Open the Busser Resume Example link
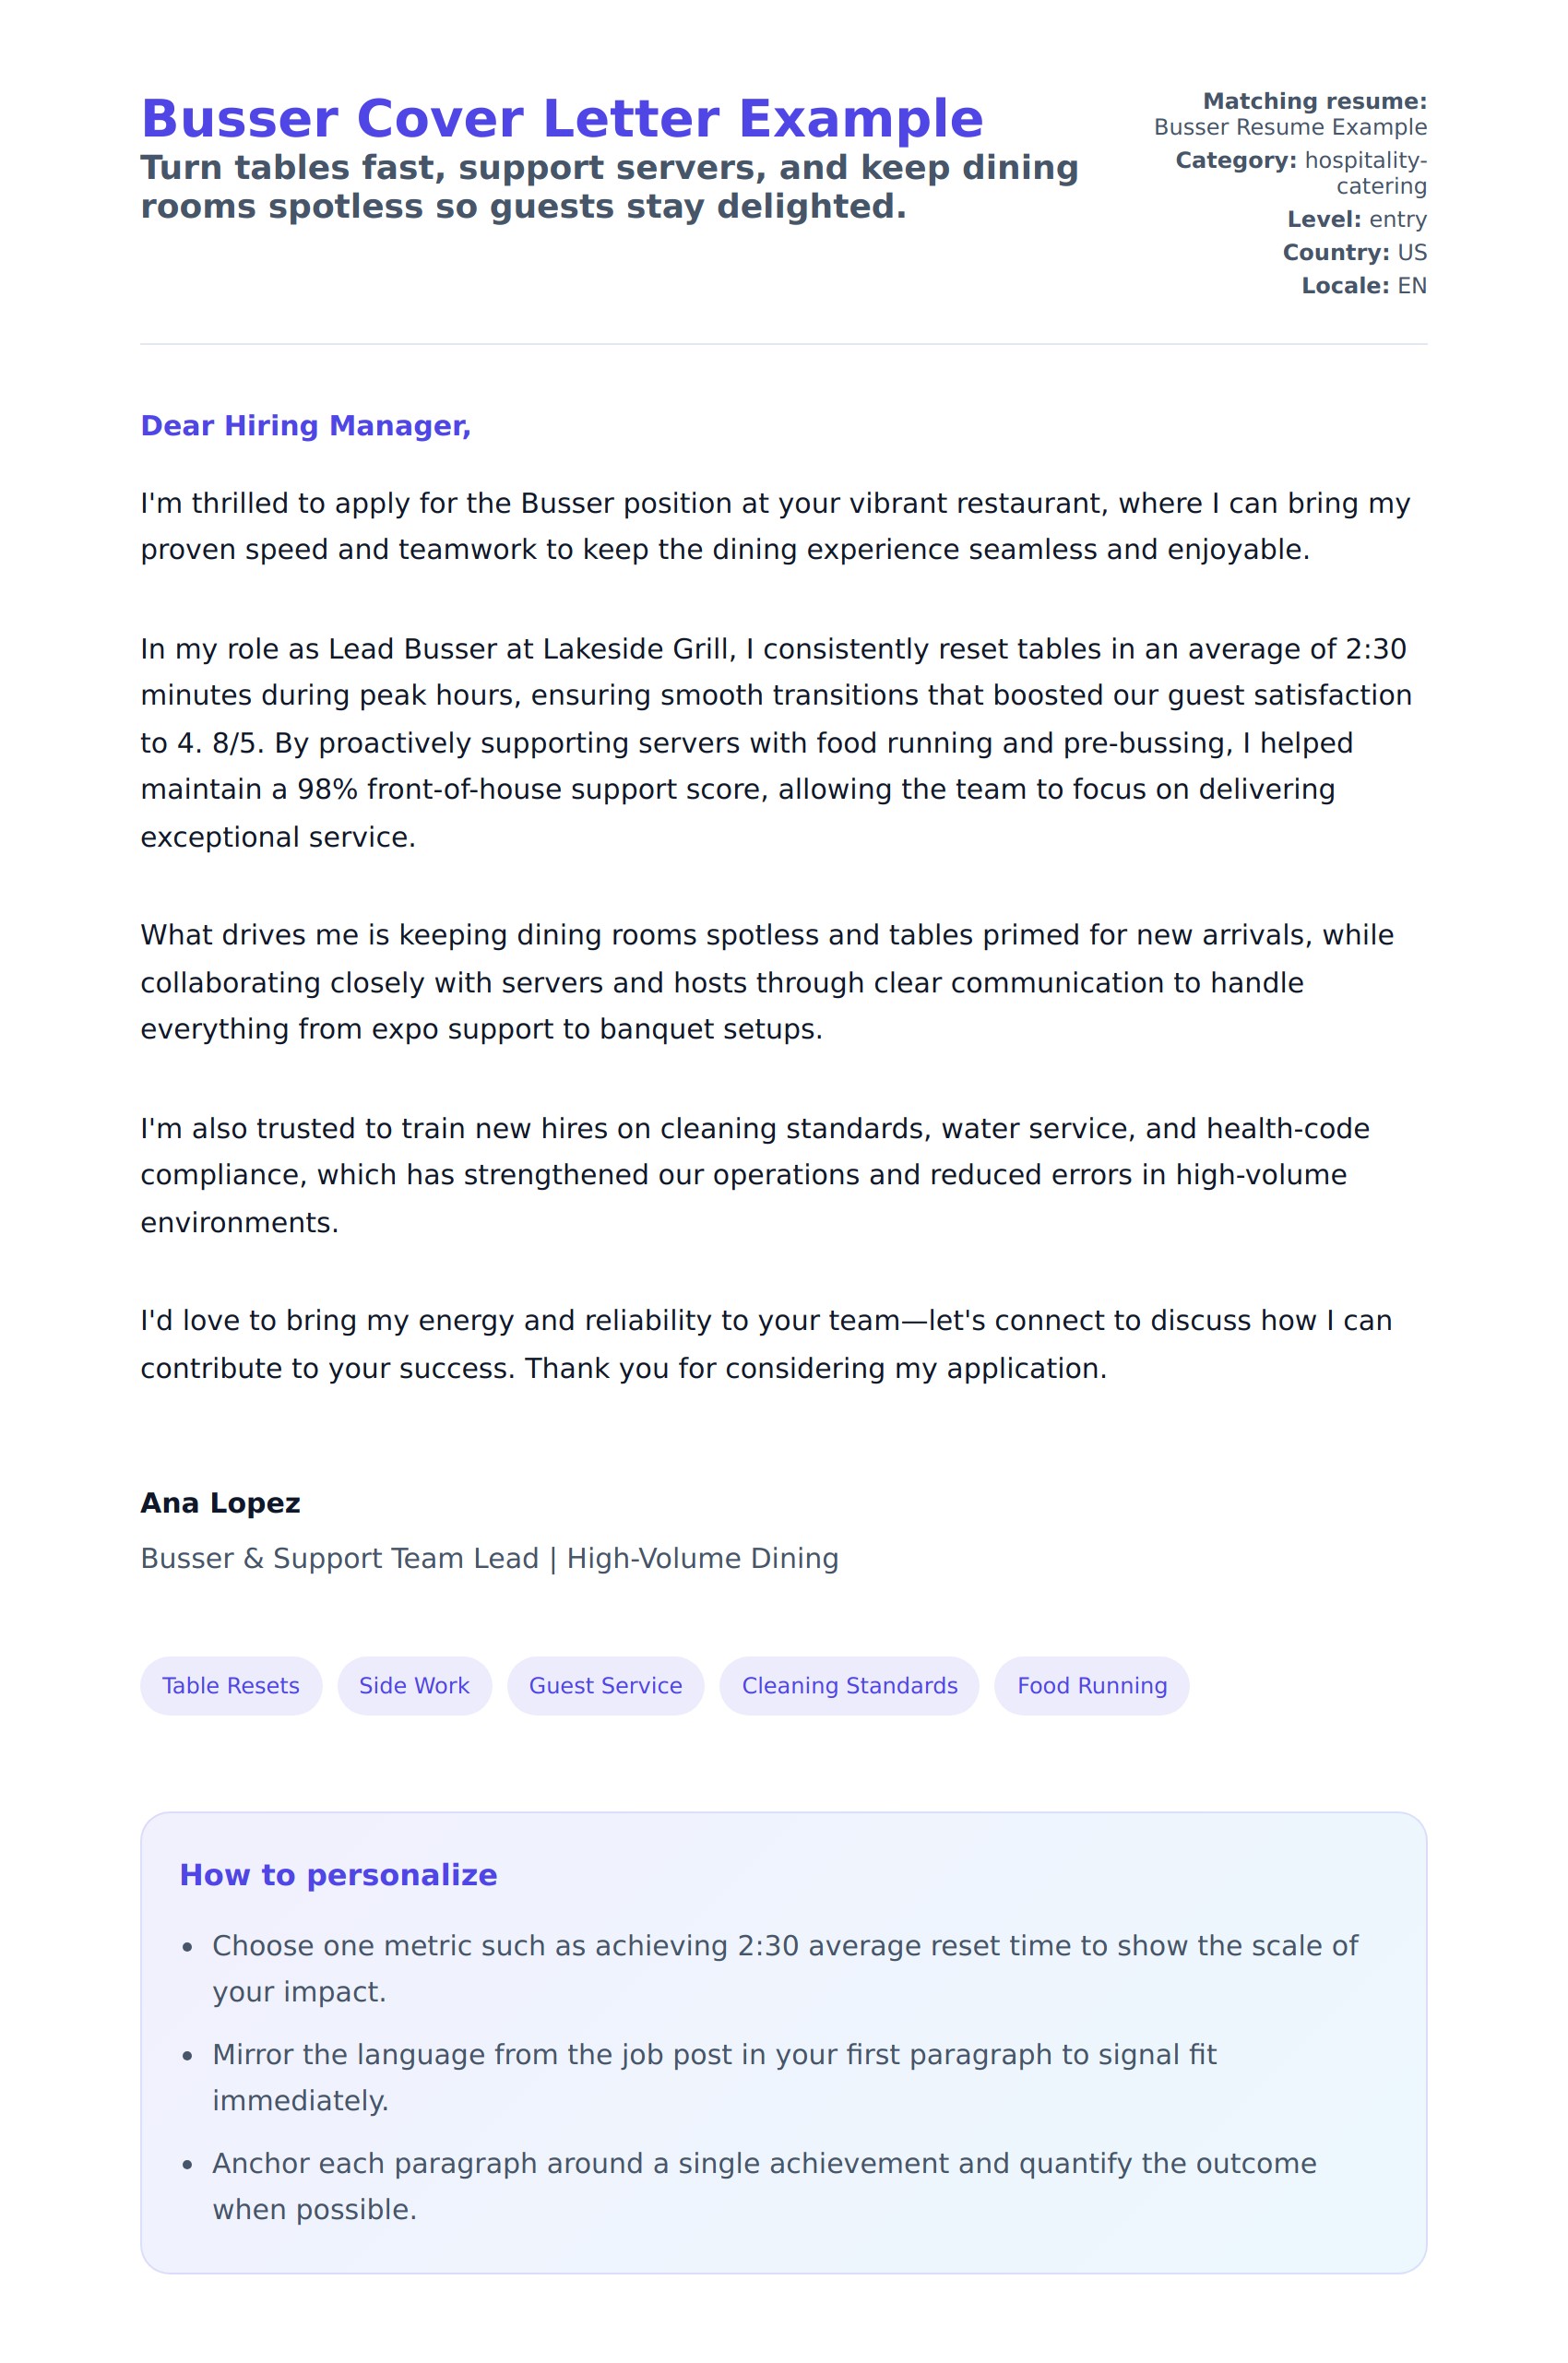 coord(1289,127)
